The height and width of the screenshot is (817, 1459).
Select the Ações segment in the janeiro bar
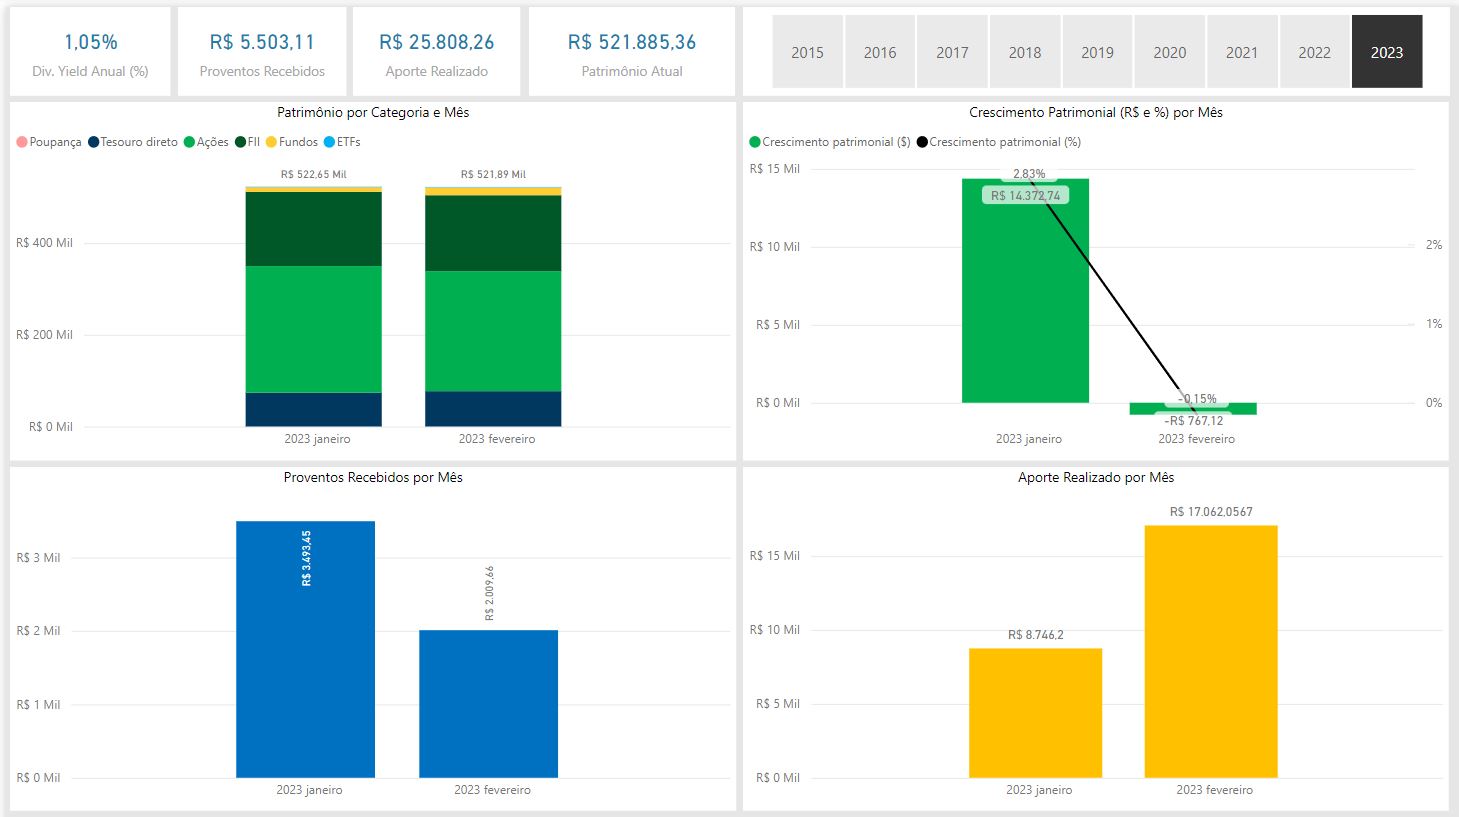point(314,329)
